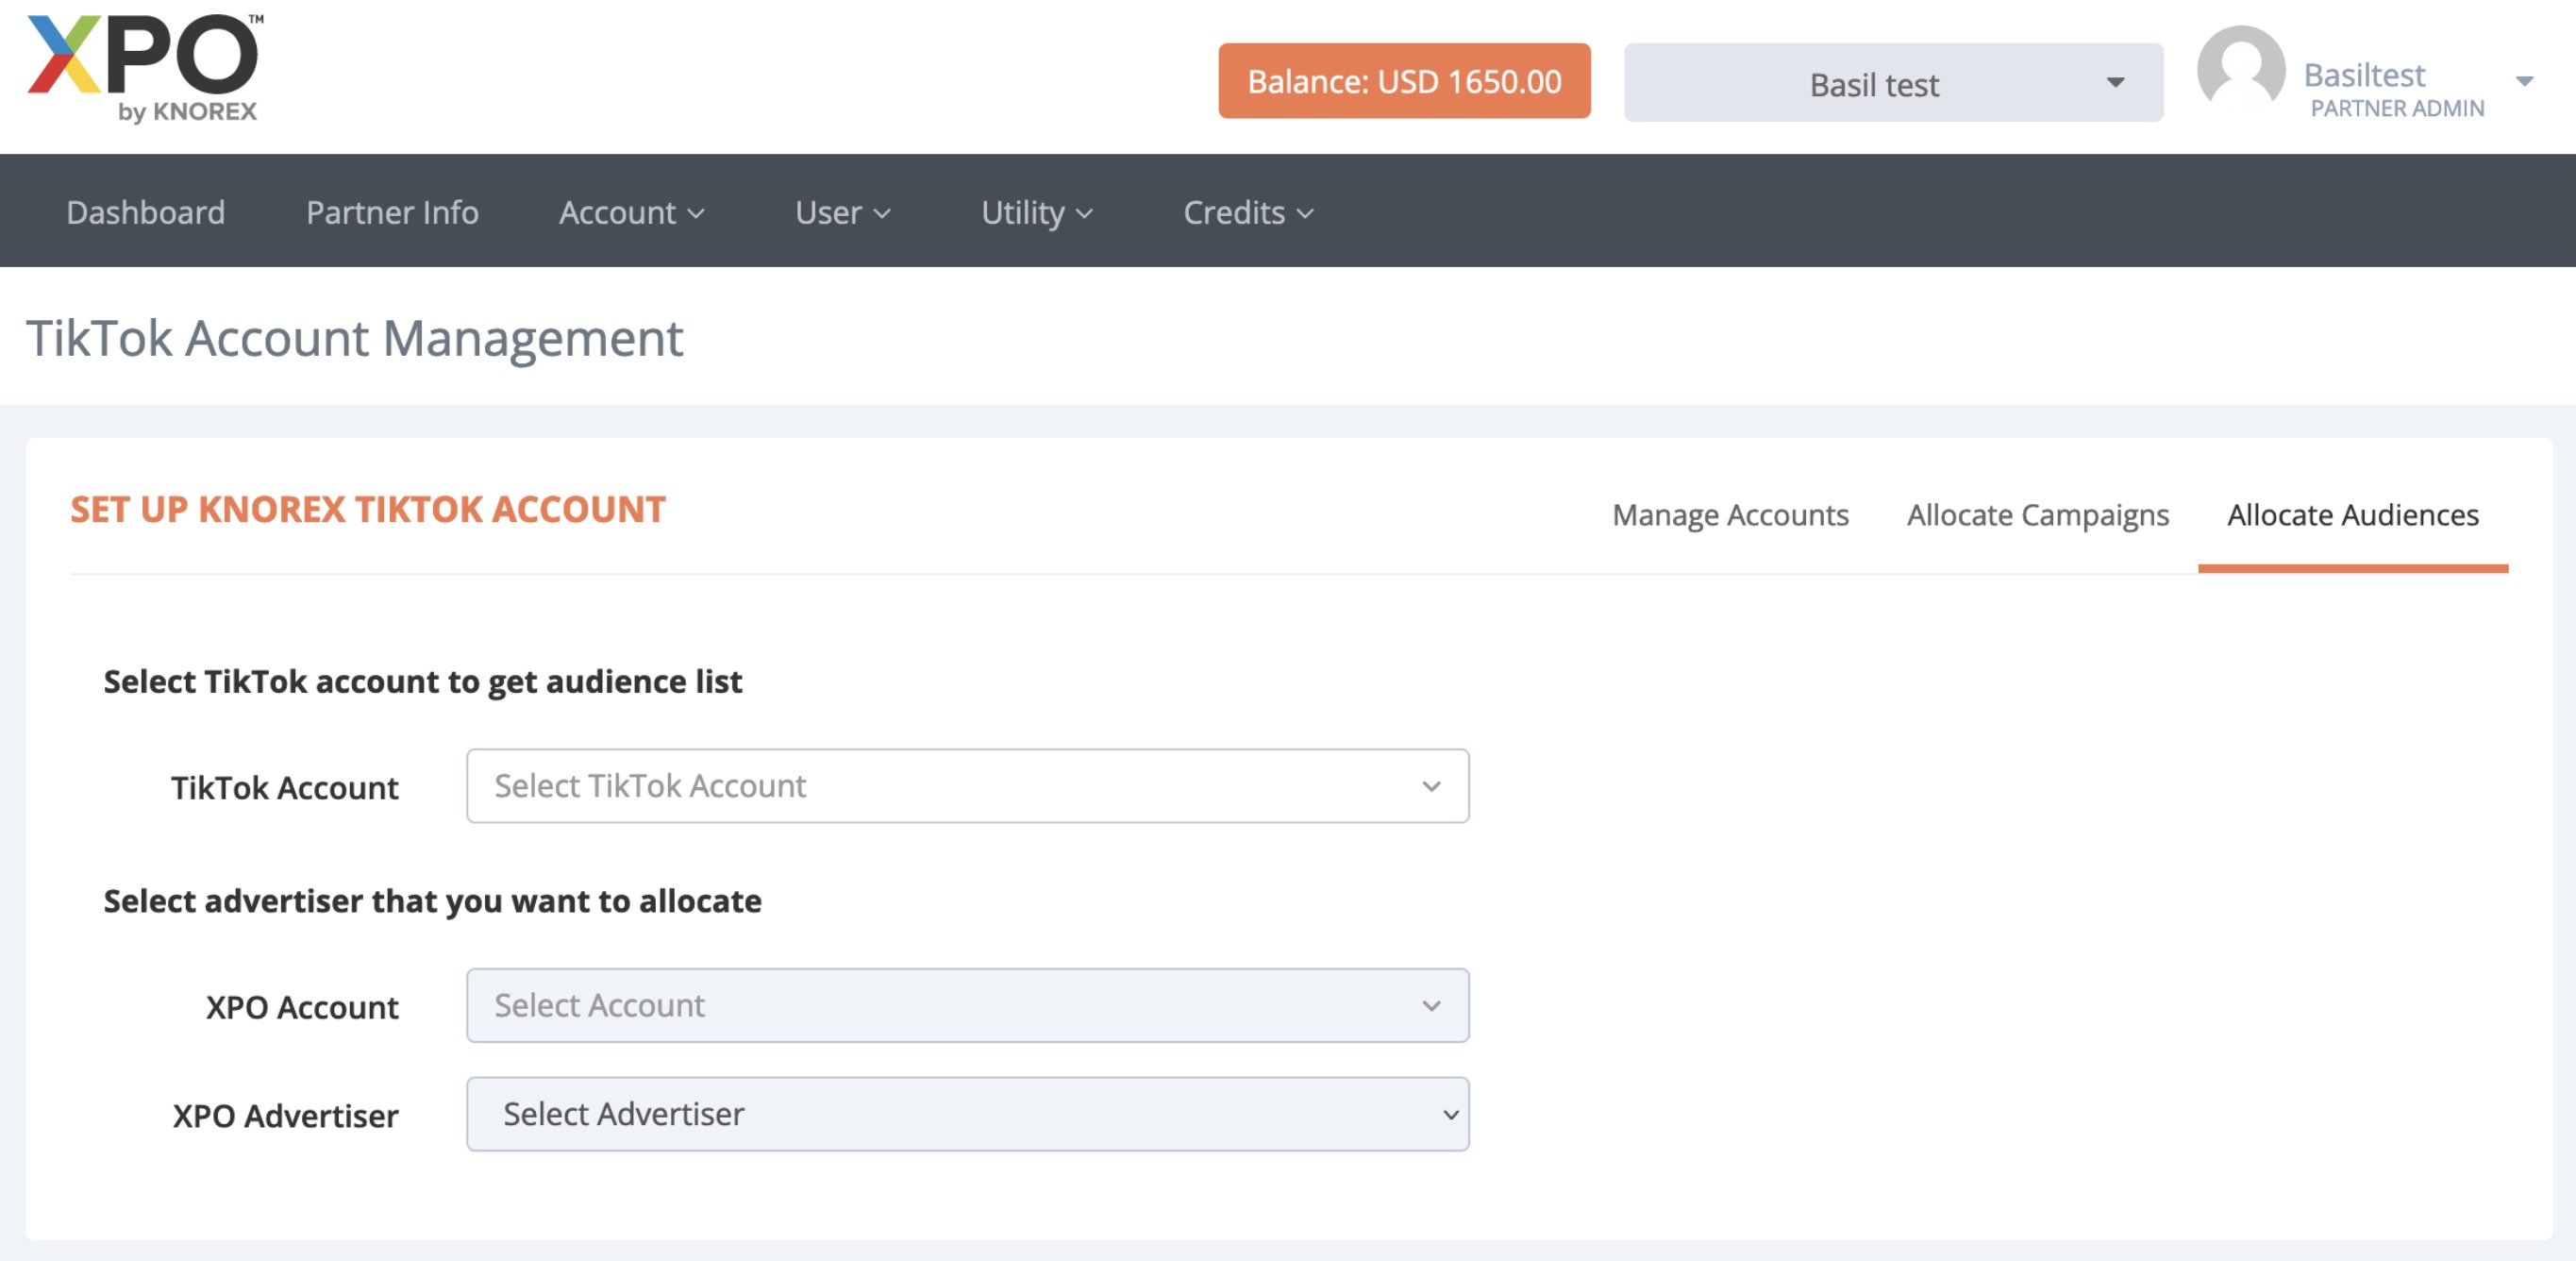Open the Utility dropdown menu
The height and width of the screenshot is (1261, 2576).
tap(1036, 213)
